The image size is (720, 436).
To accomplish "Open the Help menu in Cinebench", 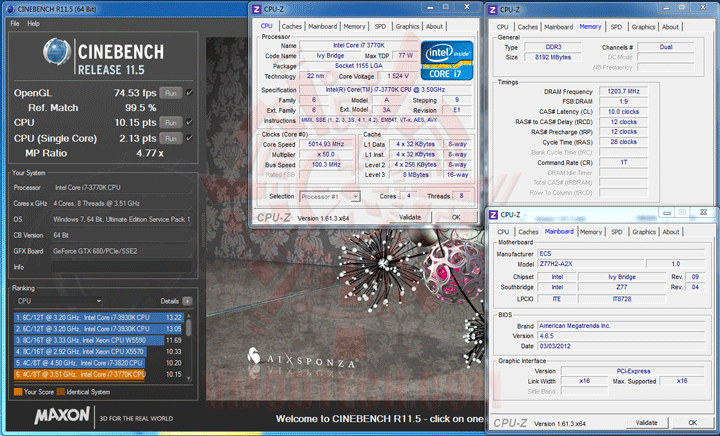I will pyautogui.click(x=33, y=23).
